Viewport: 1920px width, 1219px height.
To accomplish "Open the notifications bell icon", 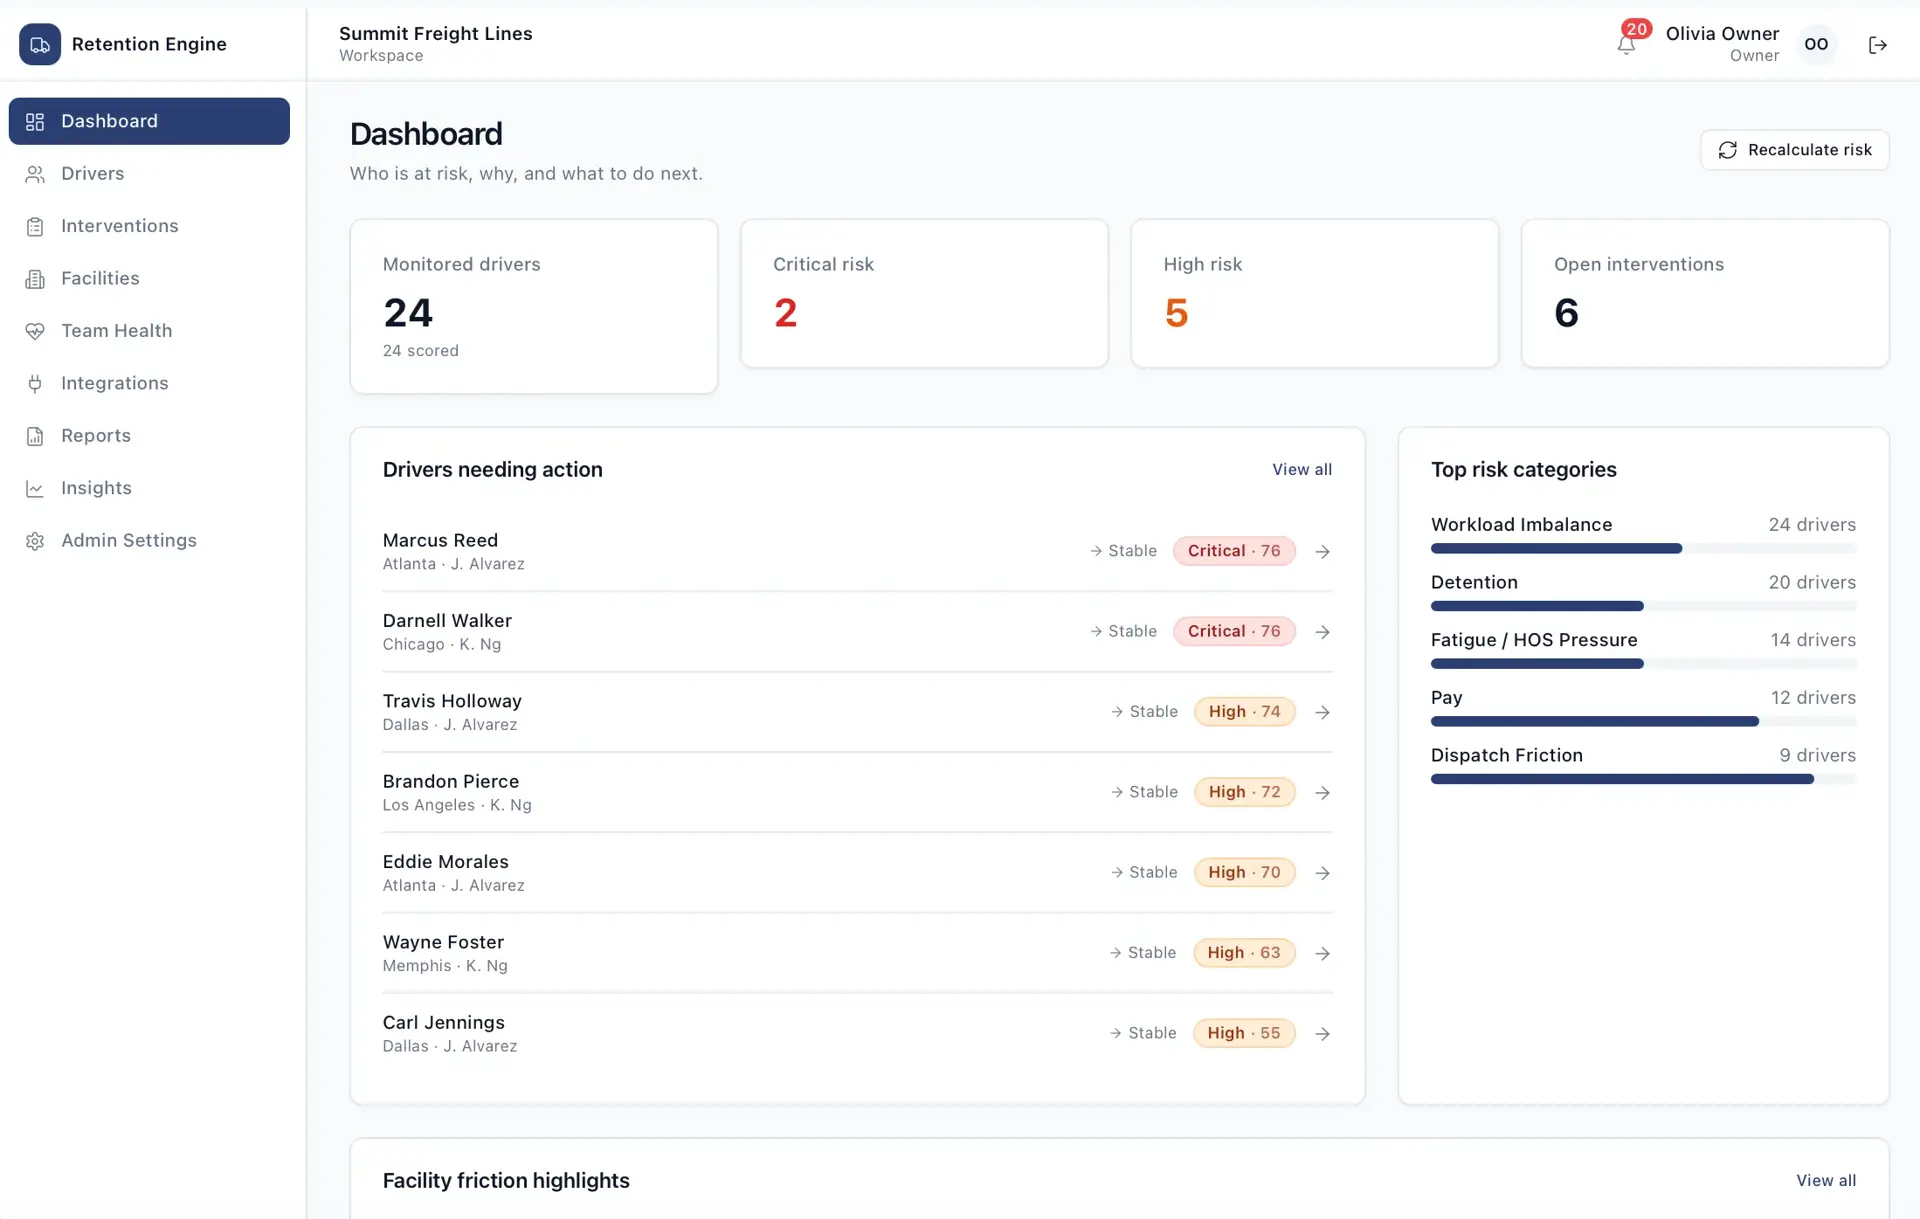I will point(1626,44).
